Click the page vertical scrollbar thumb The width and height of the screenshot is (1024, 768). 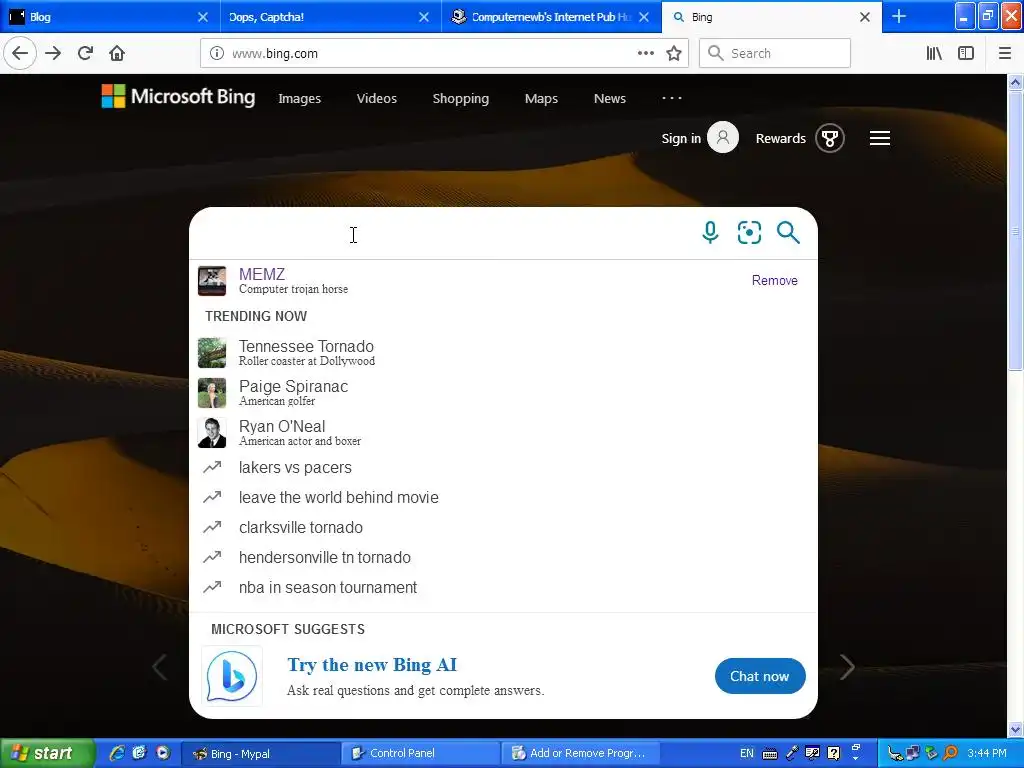tap(1015, 230)
